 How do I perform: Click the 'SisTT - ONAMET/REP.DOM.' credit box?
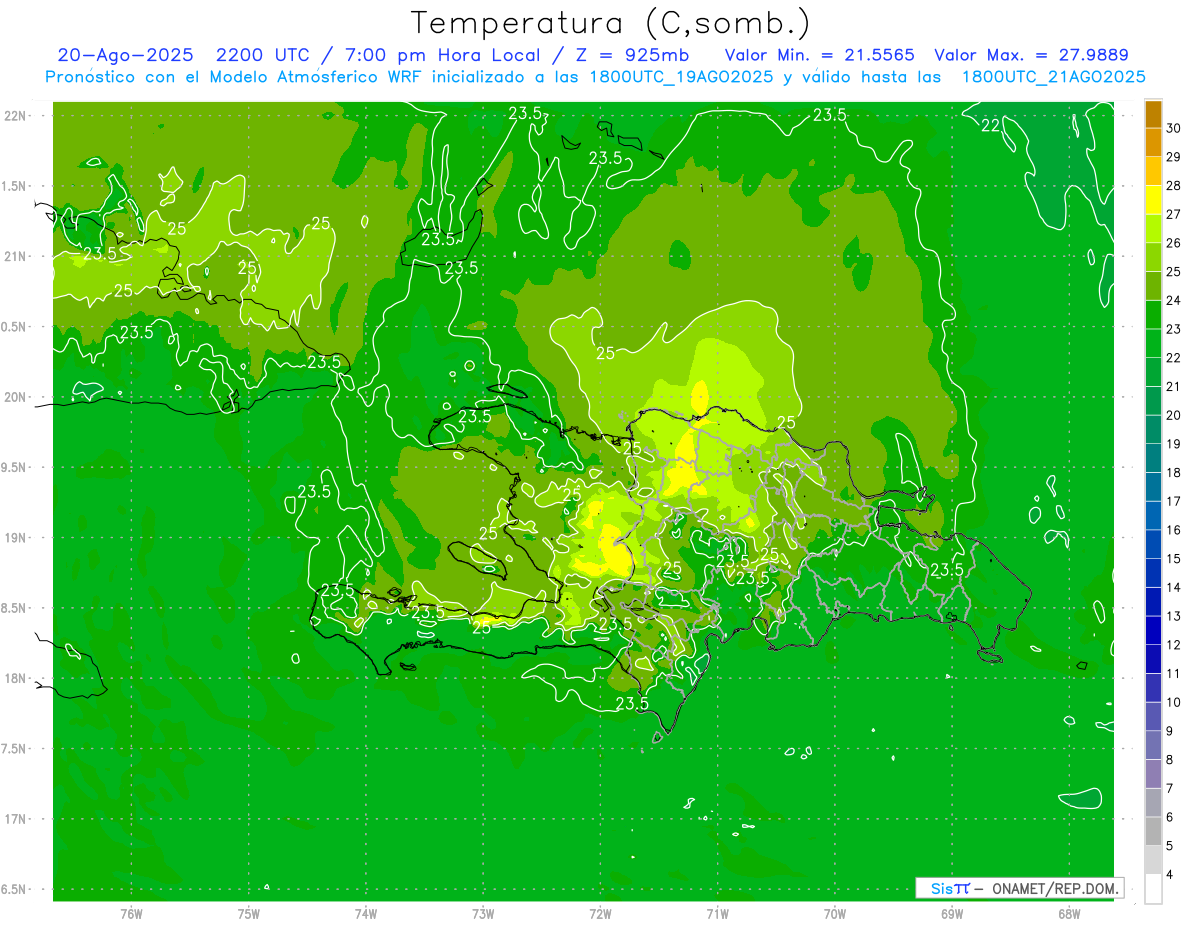pos(1019,888)
